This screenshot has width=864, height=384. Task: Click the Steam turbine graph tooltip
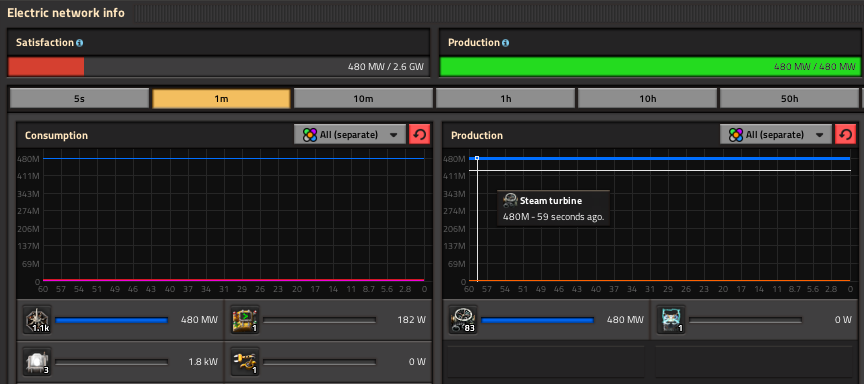coord(553,208)
